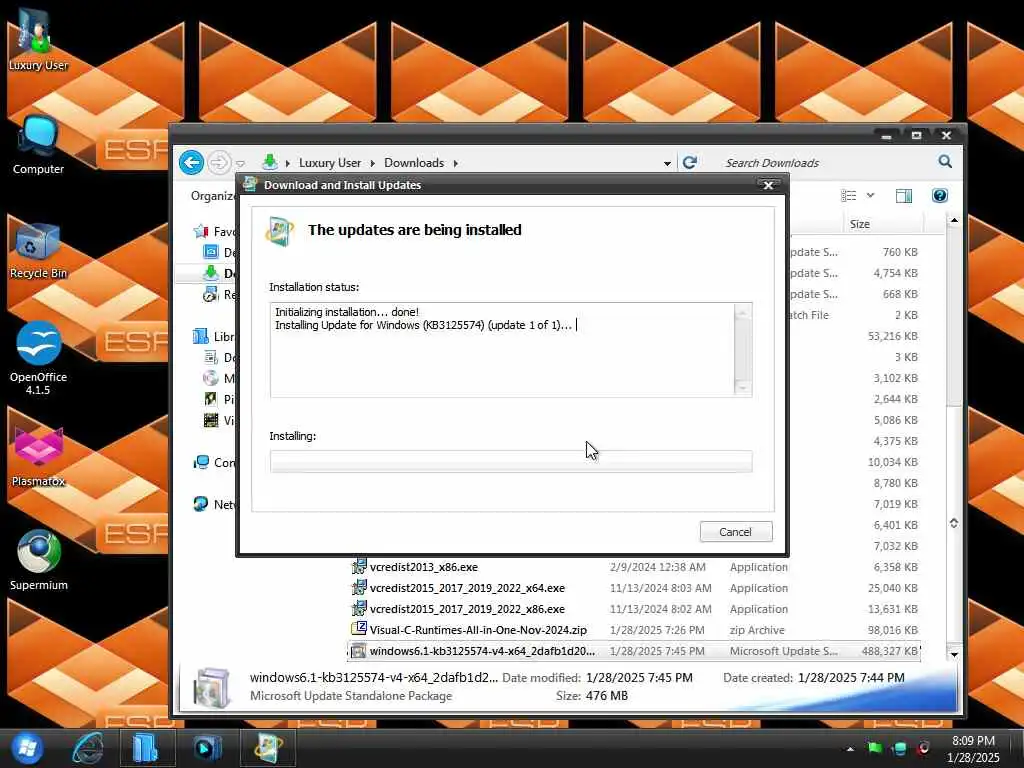The height and width of the screenshot is (768, 1024).
Task: Click the Explorer forward arrow button
Action: click(x=219, y=162)
